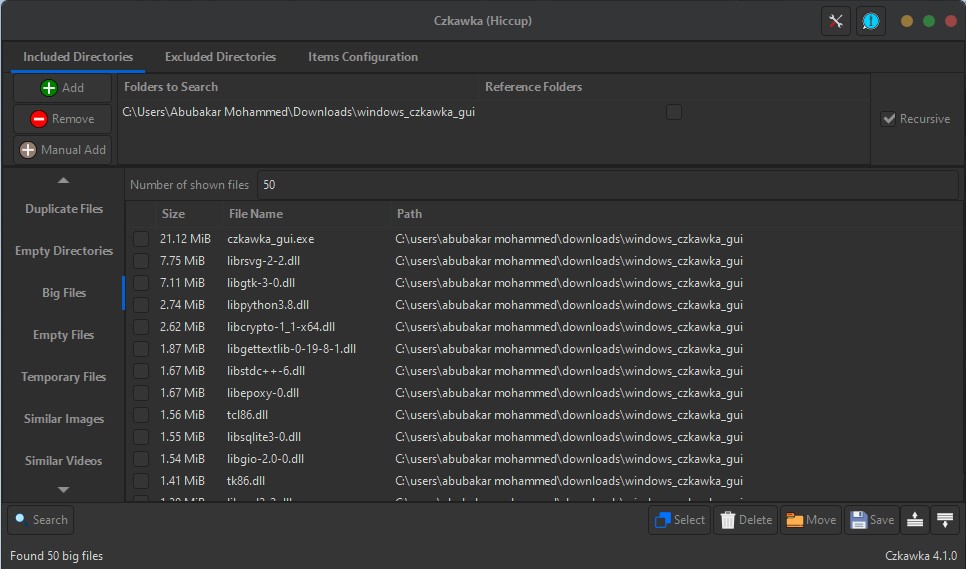Image resolution: width=966 pixels, height=569 pixels.
Task: Toggle bottom panel with the rightmost arrow icon
Action: [944, 520]
